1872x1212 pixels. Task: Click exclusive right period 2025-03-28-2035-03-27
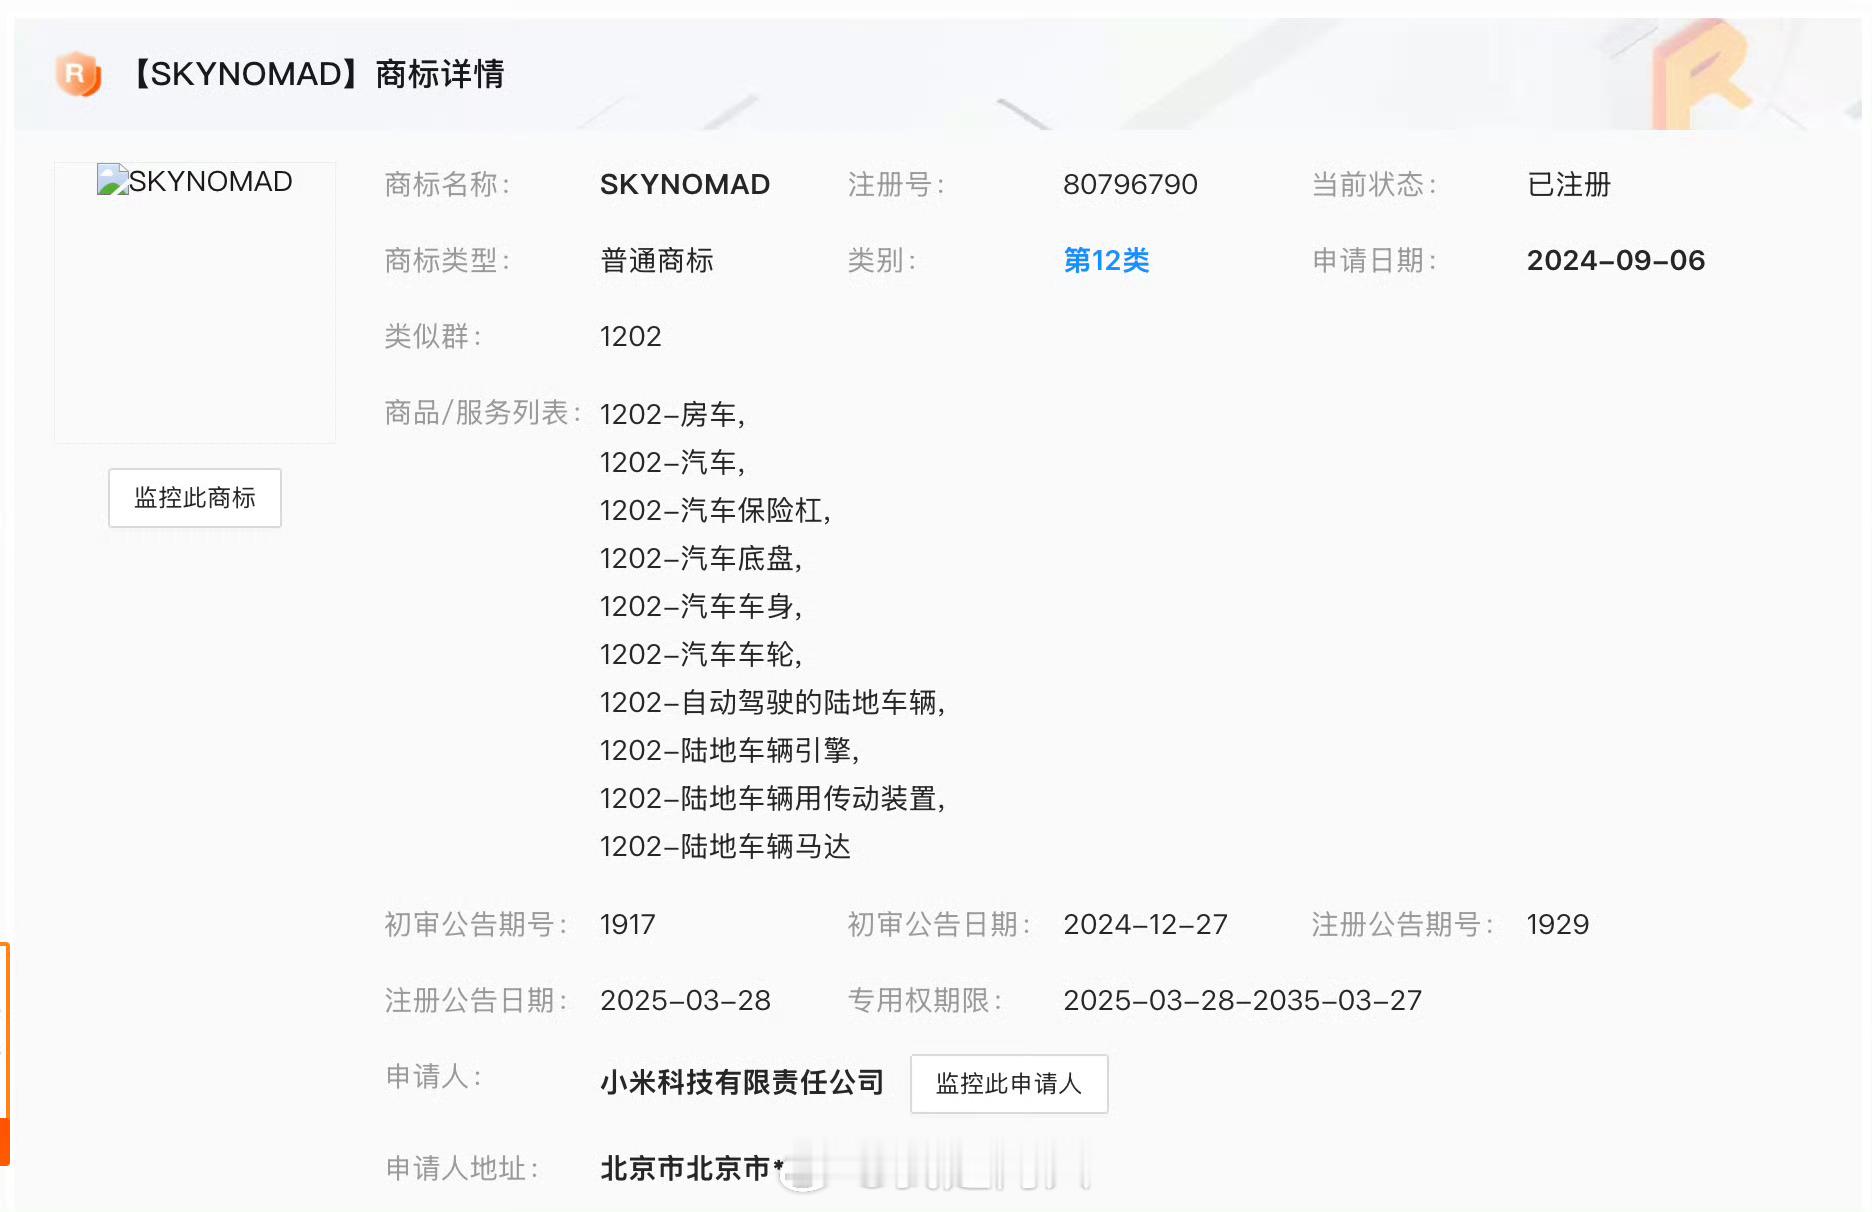click(1242, 1001)
